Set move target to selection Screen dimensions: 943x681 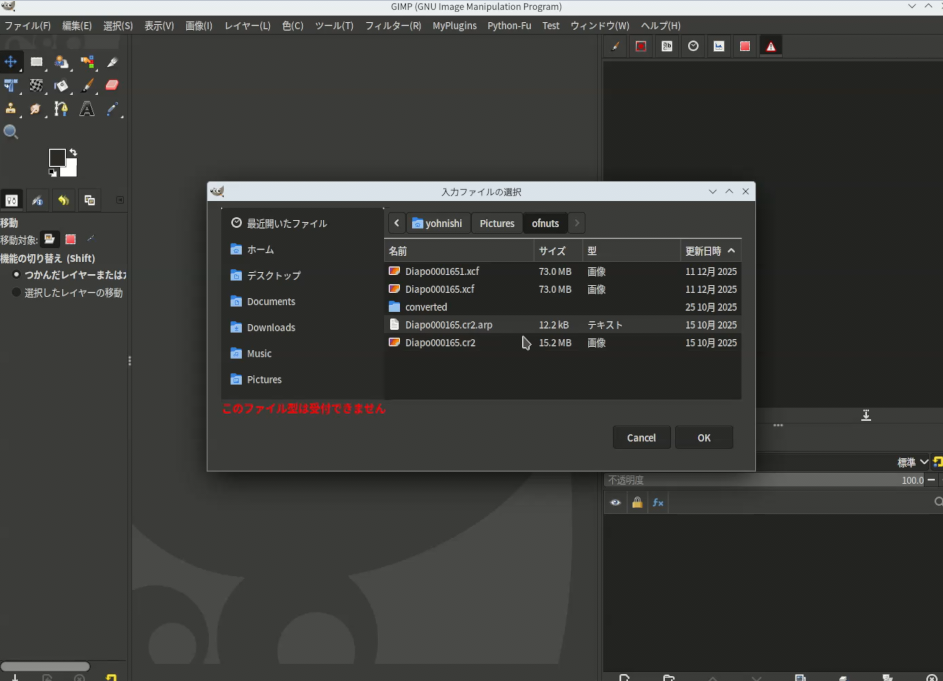point(70,239)
